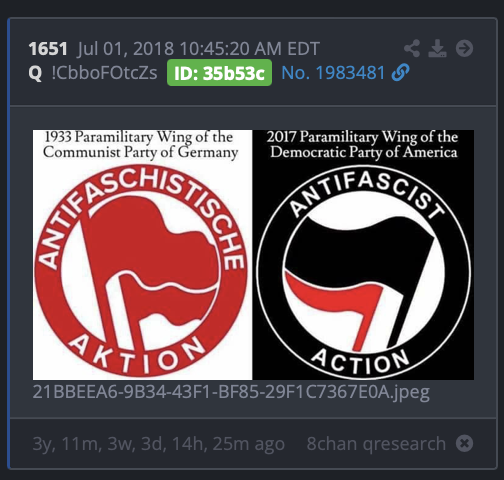Image resolution: width=504 pixels, height=480 pixels.
Task: Select the Q author name
Action: point(35,73)
